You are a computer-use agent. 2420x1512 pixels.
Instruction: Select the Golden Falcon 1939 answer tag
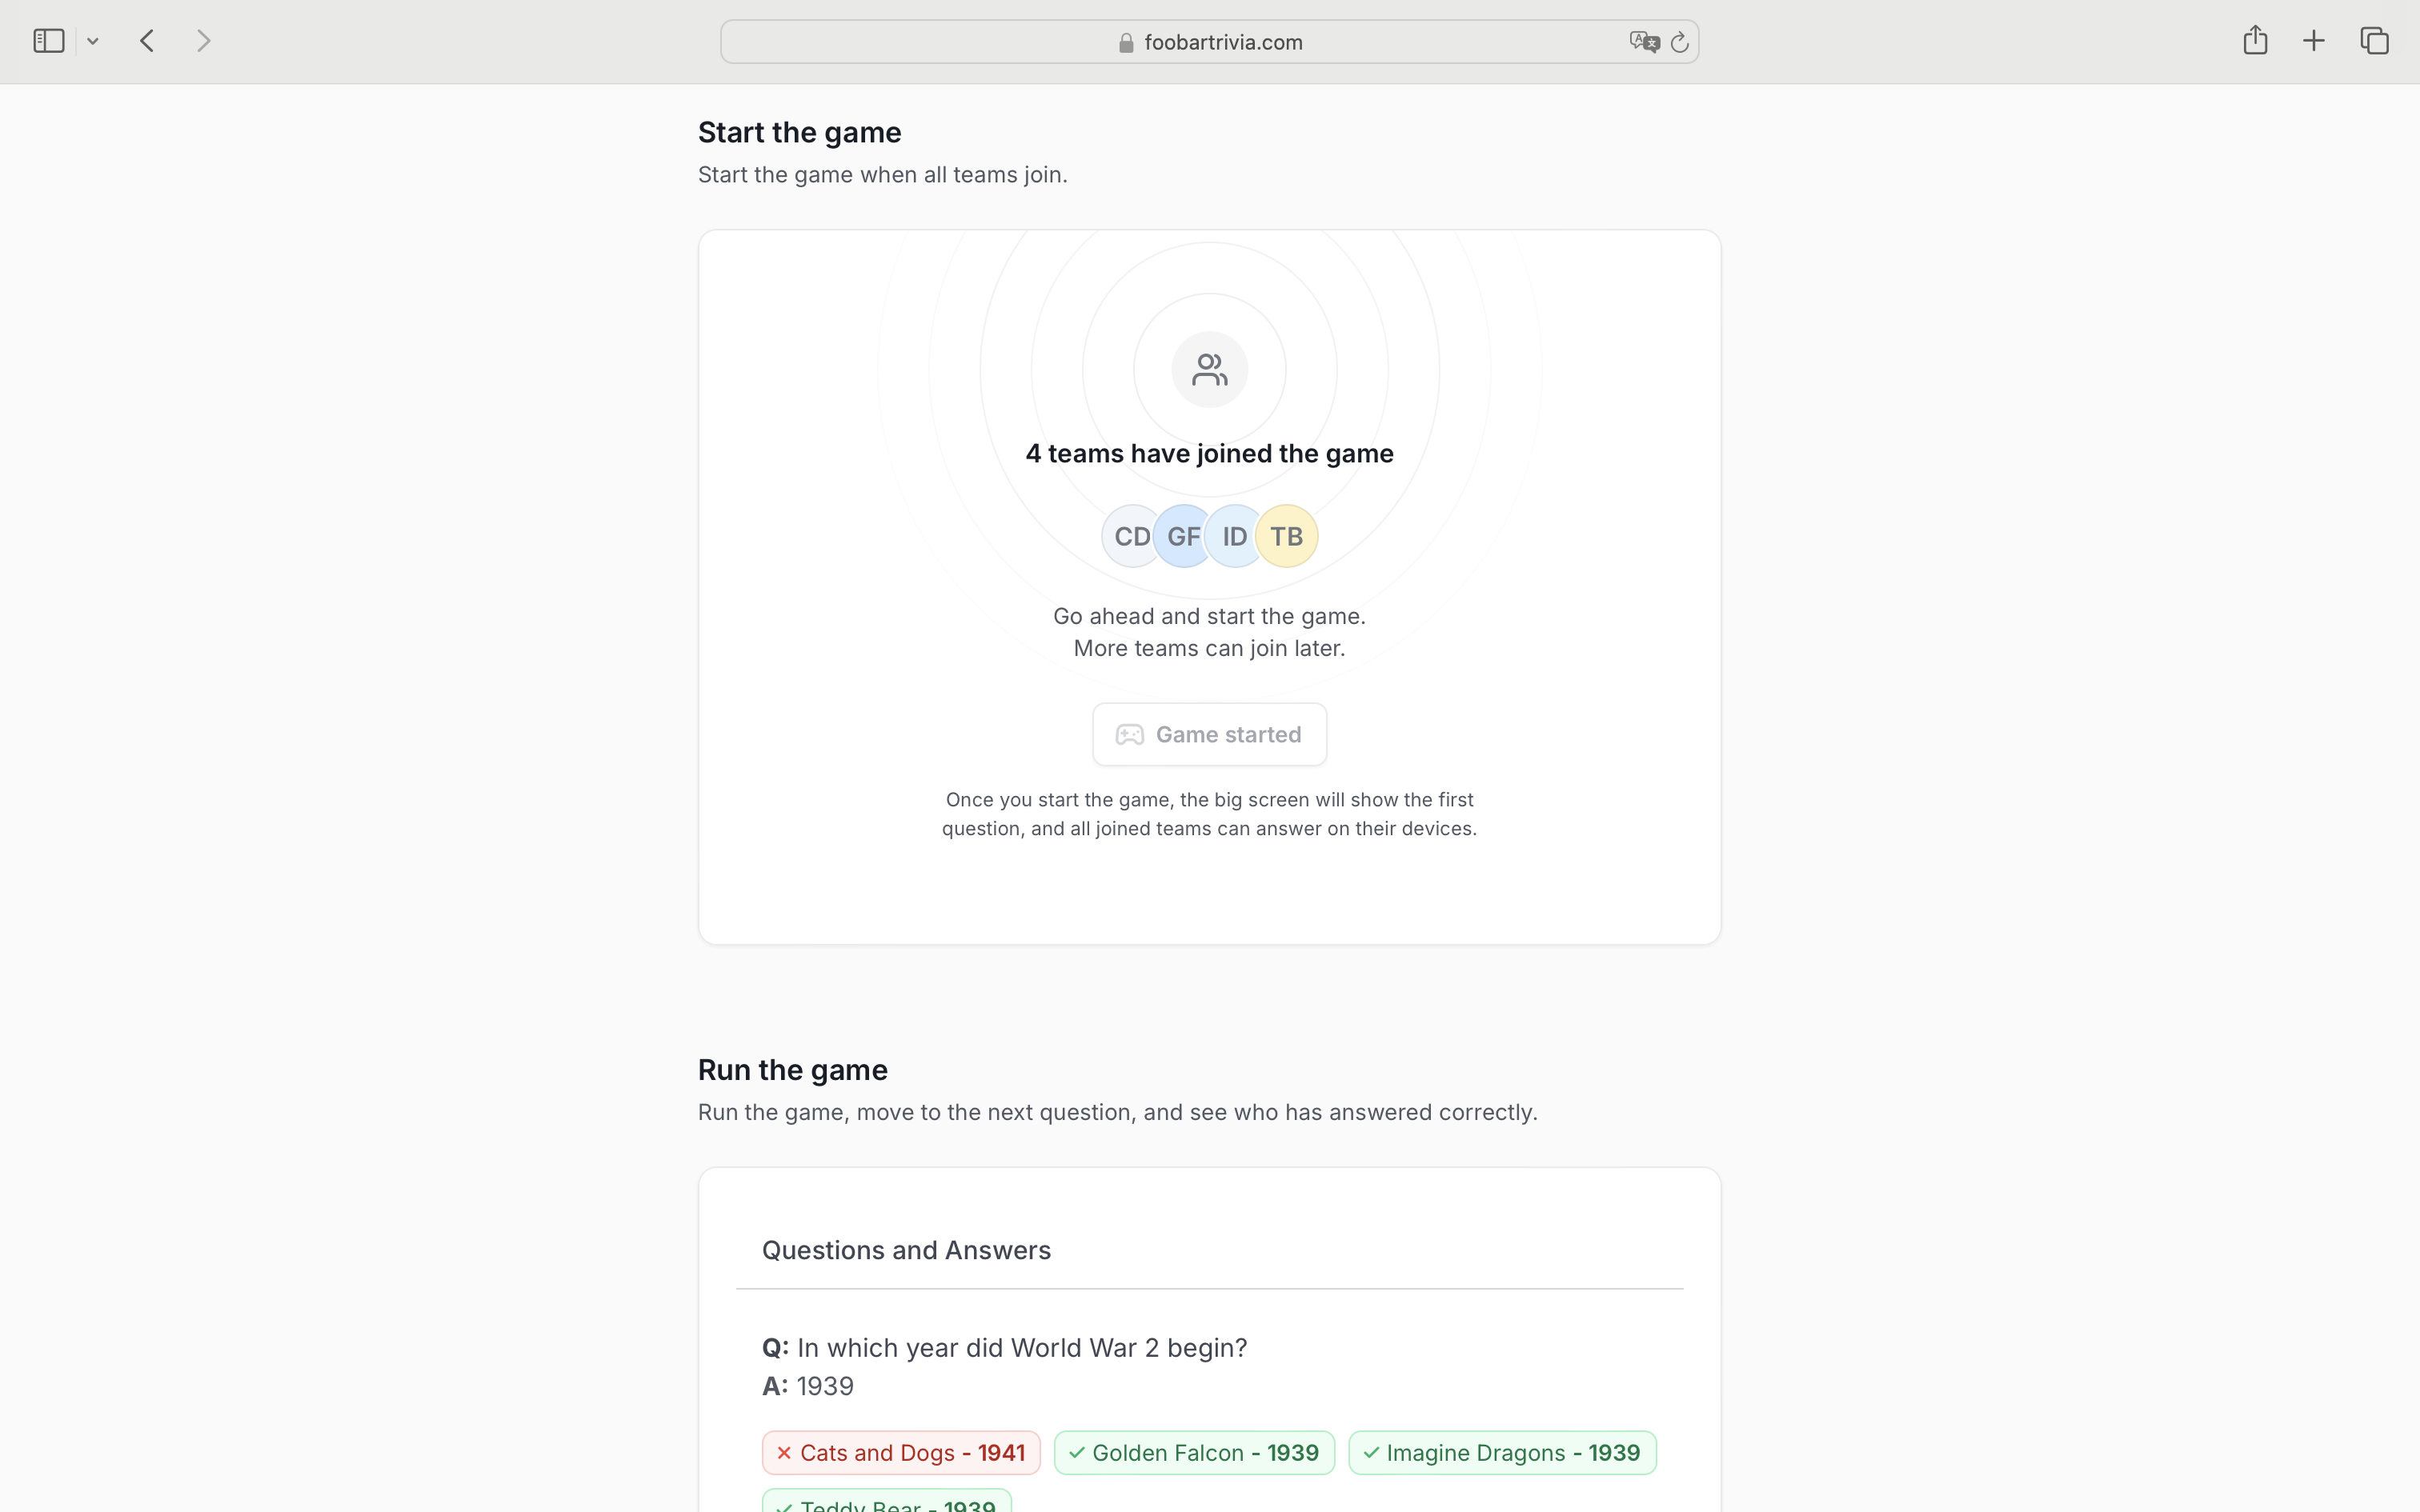coord(1194,1453)
